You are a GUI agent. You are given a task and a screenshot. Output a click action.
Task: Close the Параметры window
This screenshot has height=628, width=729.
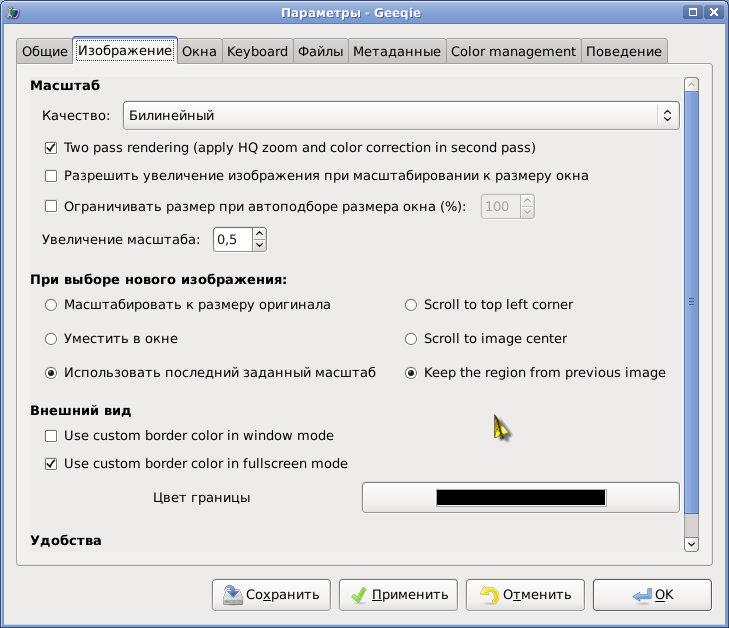pyautogui.click(x=714, y=12)
